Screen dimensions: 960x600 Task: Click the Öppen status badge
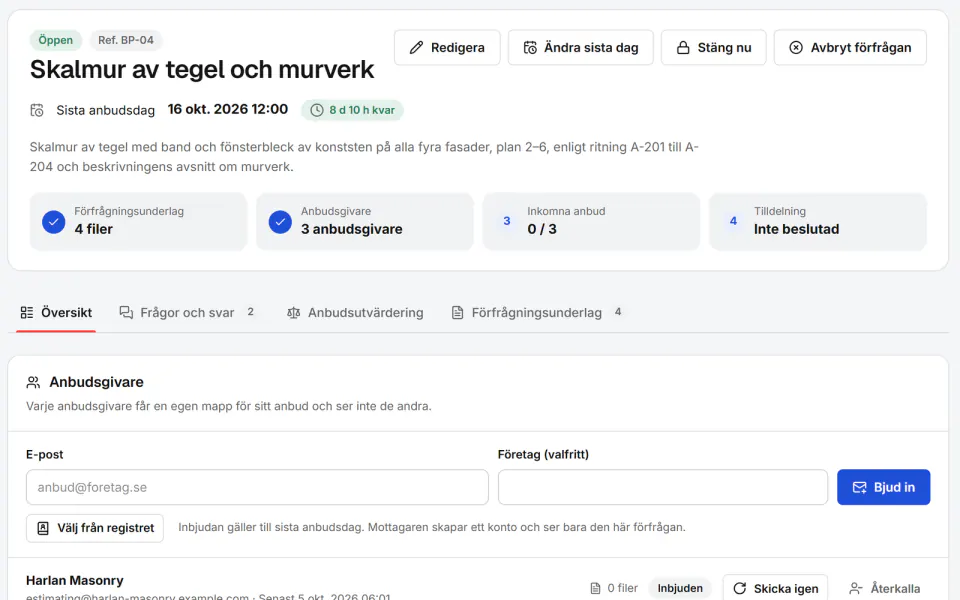click(56, 40)
